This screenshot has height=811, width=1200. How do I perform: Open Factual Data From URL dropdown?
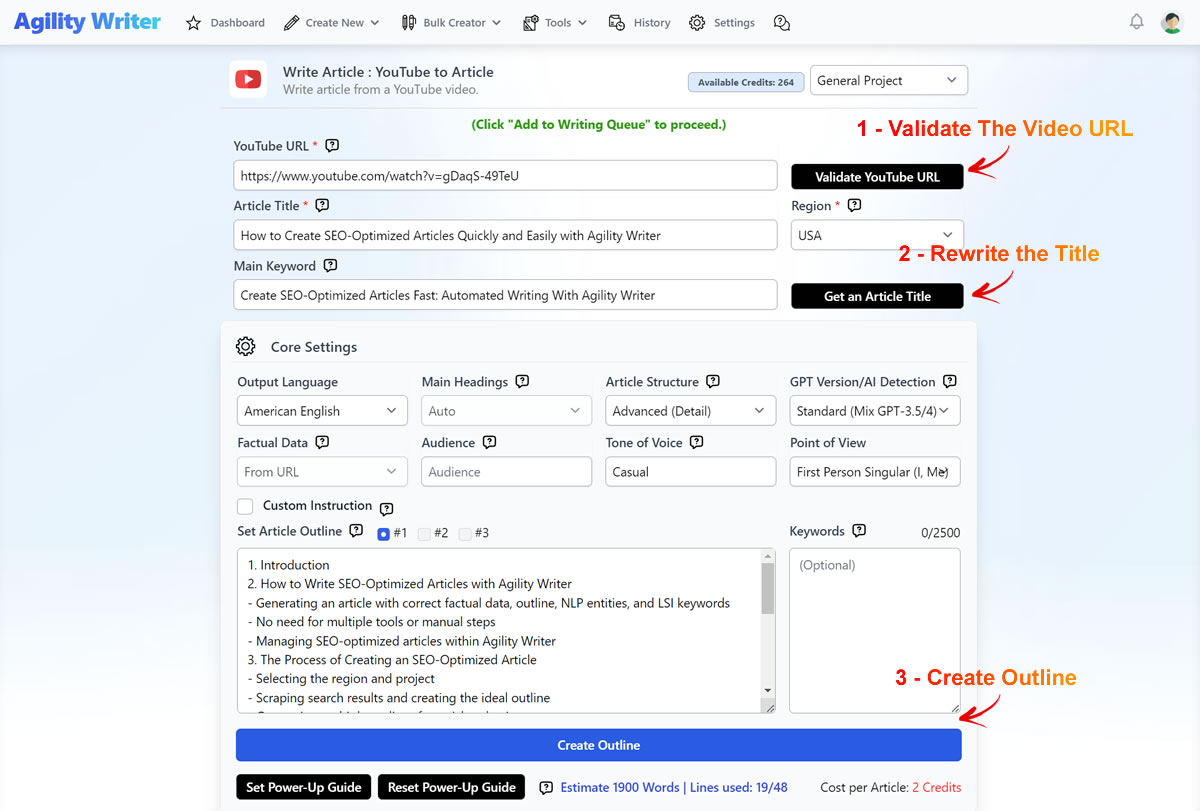tap(322, 472)
